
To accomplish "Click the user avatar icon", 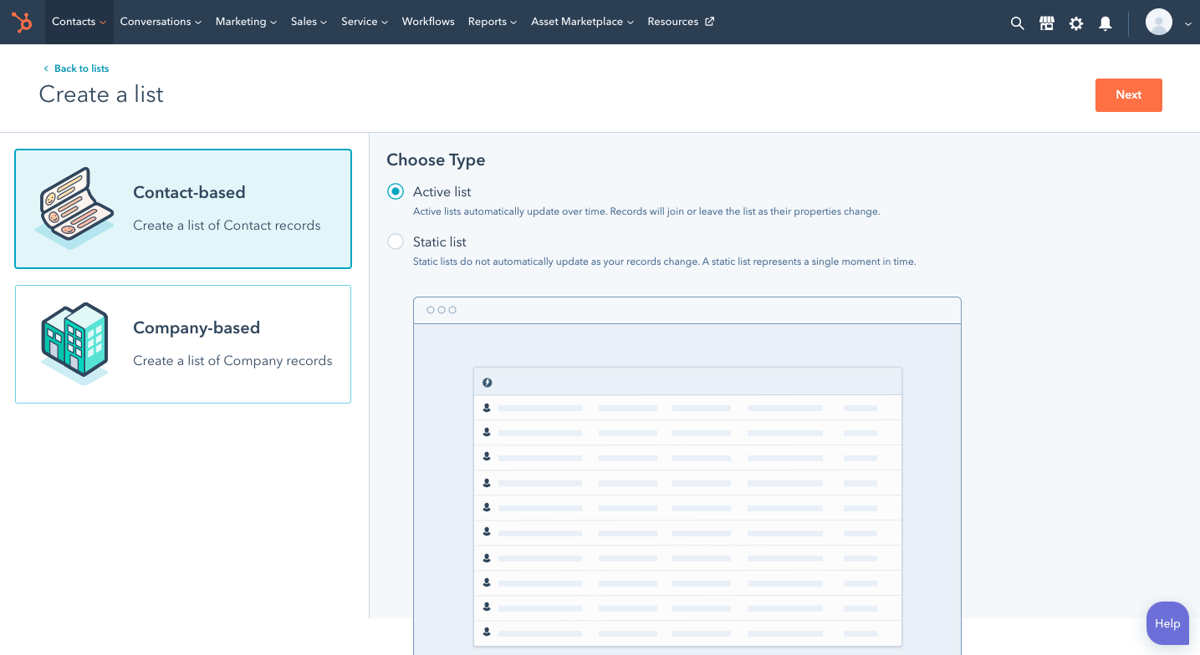I will pyautogui.click(x=1158, y=22).
